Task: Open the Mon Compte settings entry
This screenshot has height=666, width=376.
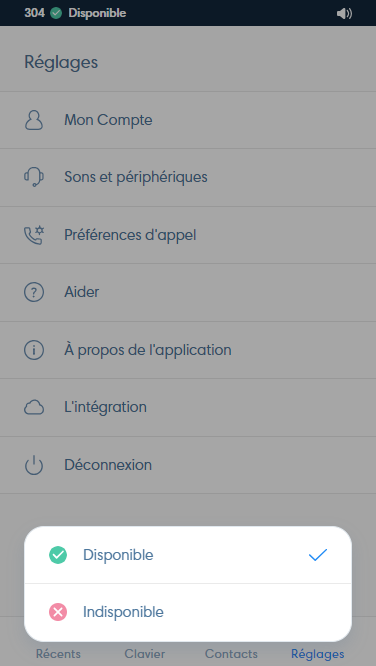Action: [x=188, y=120]
